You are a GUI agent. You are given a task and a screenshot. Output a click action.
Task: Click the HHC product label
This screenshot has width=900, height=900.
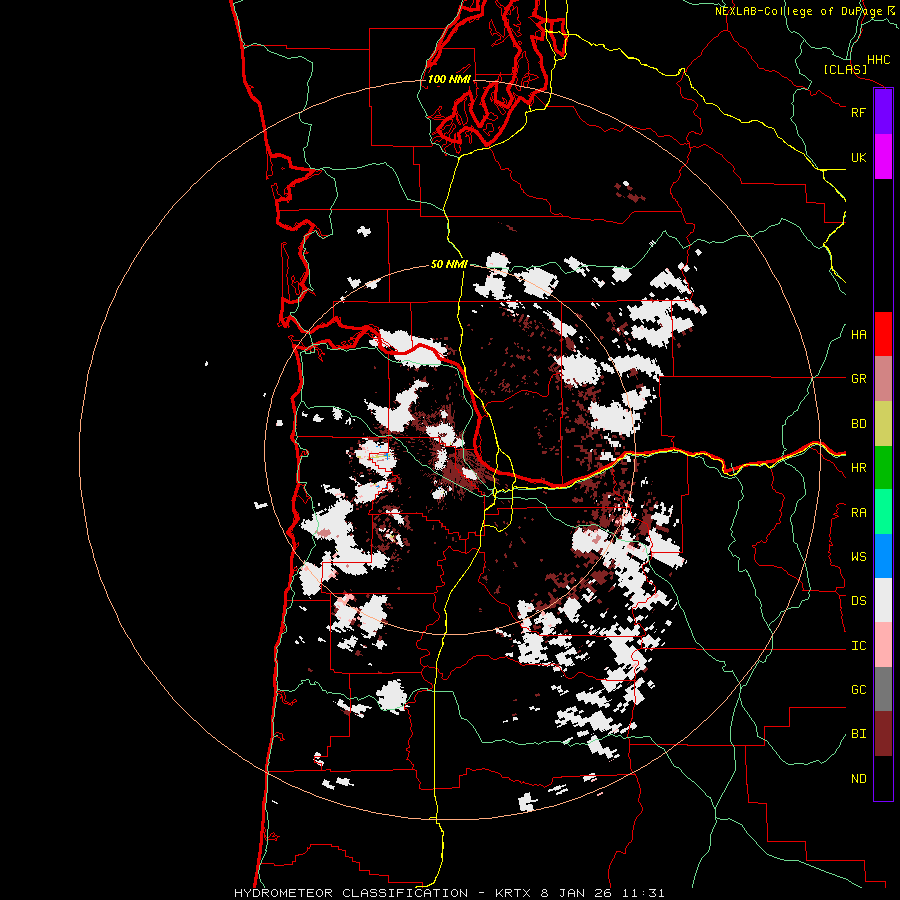point(879,60)
